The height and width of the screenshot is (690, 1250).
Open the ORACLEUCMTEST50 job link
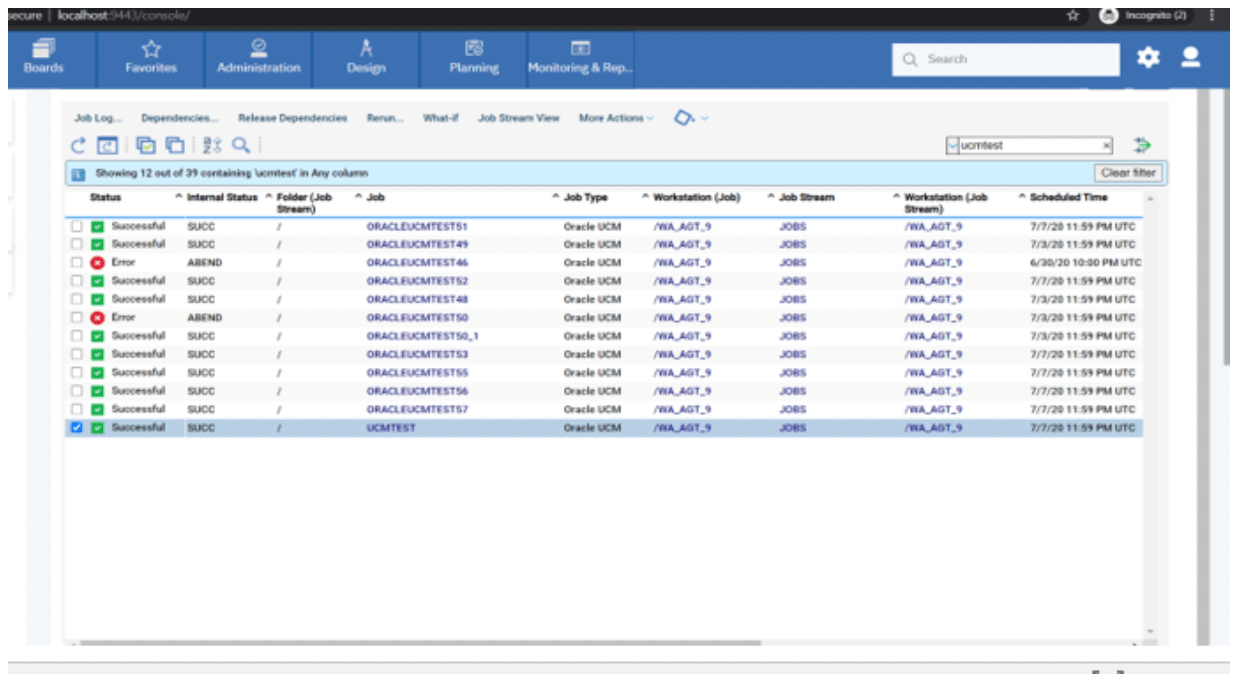[417, 318]
